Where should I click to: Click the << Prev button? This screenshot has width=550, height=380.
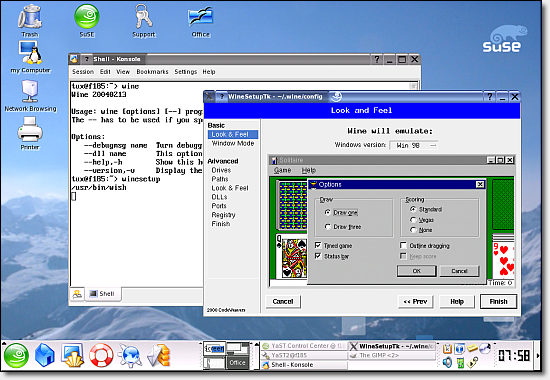pos(415,301)
